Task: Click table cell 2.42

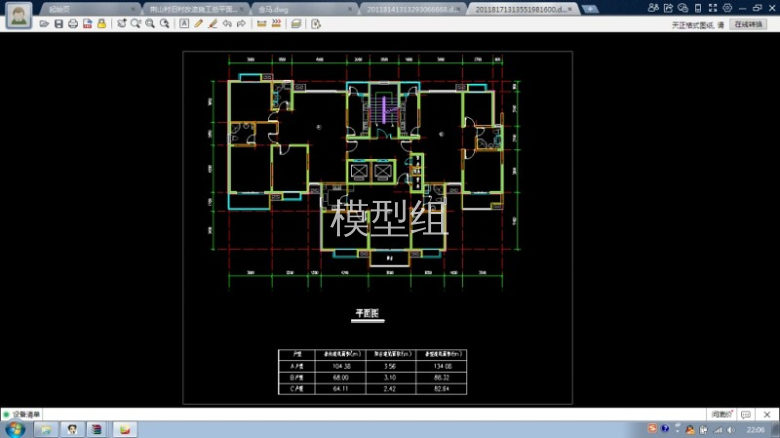Action: pos(390,389)
